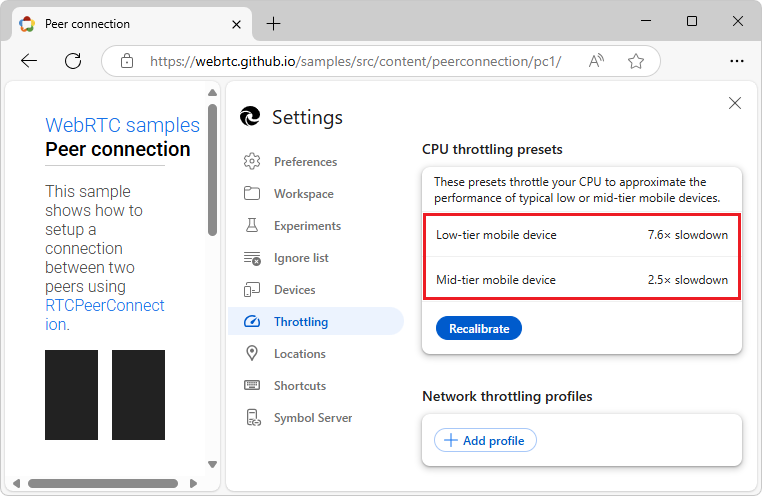Image resolution: width=762 pixels, height=496 pixels.
Task: Click the Locations pin icon
Action: [x=252, y=353]
